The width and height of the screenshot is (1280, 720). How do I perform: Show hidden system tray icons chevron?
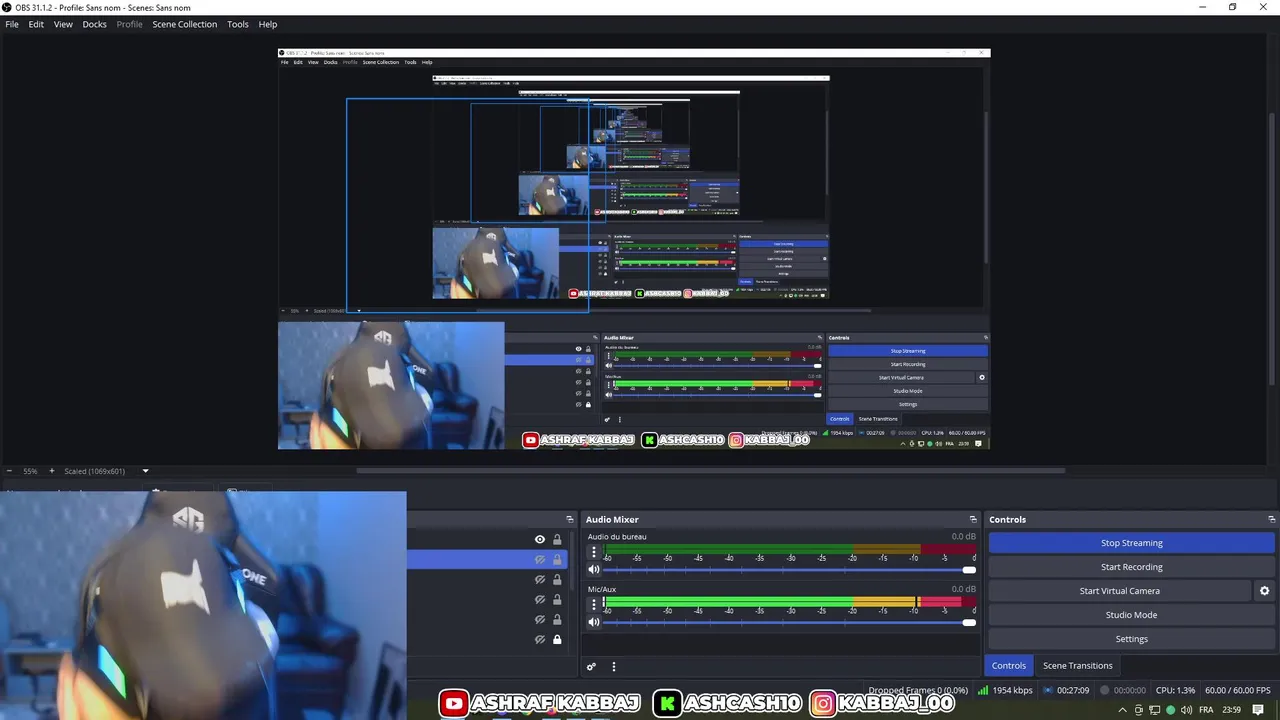pyautogui.click(x=1122, y=710)
